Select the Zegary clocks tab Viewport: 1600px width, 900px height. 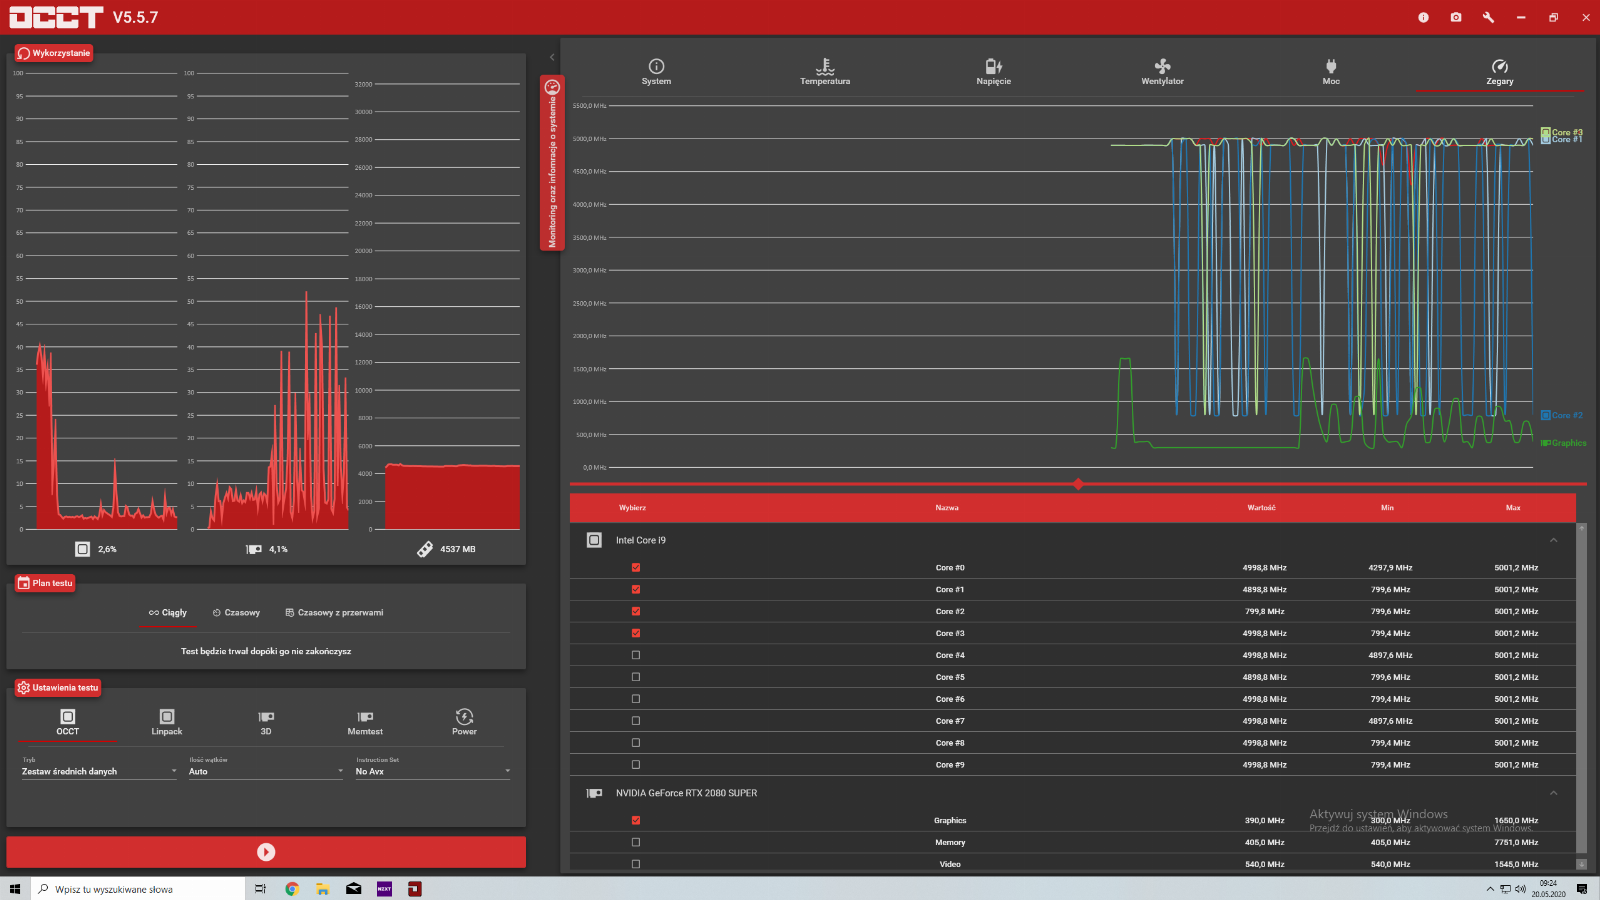(1499, 72)
